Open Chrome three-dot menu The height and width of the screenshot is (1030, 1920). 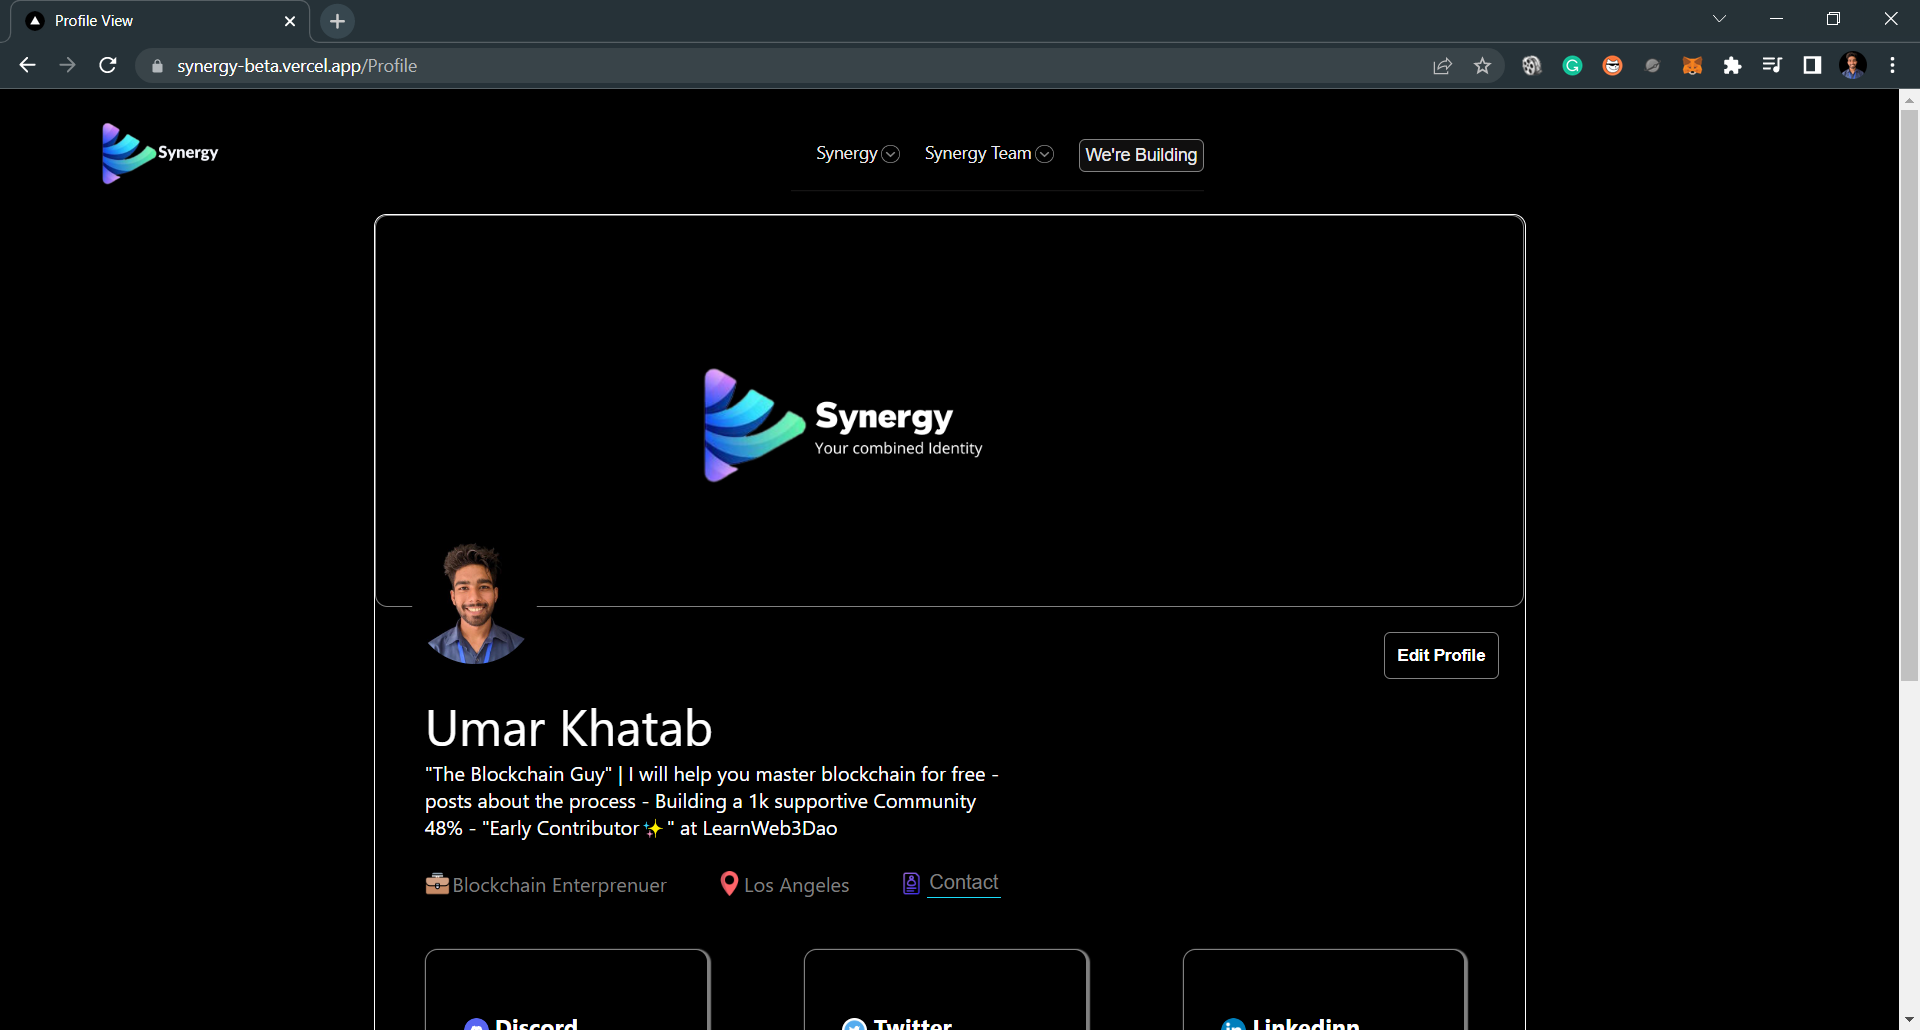click(1892, 66)
